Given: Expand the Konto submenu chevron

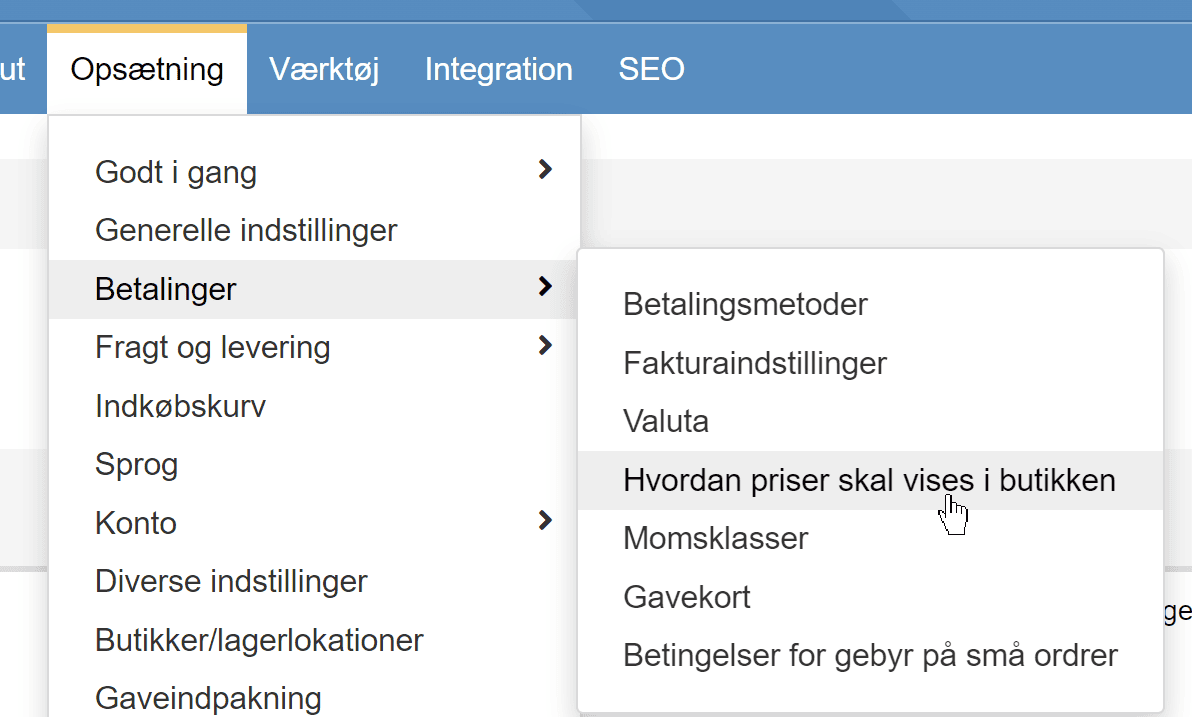Looking at the screenshot, I should 544,521.
